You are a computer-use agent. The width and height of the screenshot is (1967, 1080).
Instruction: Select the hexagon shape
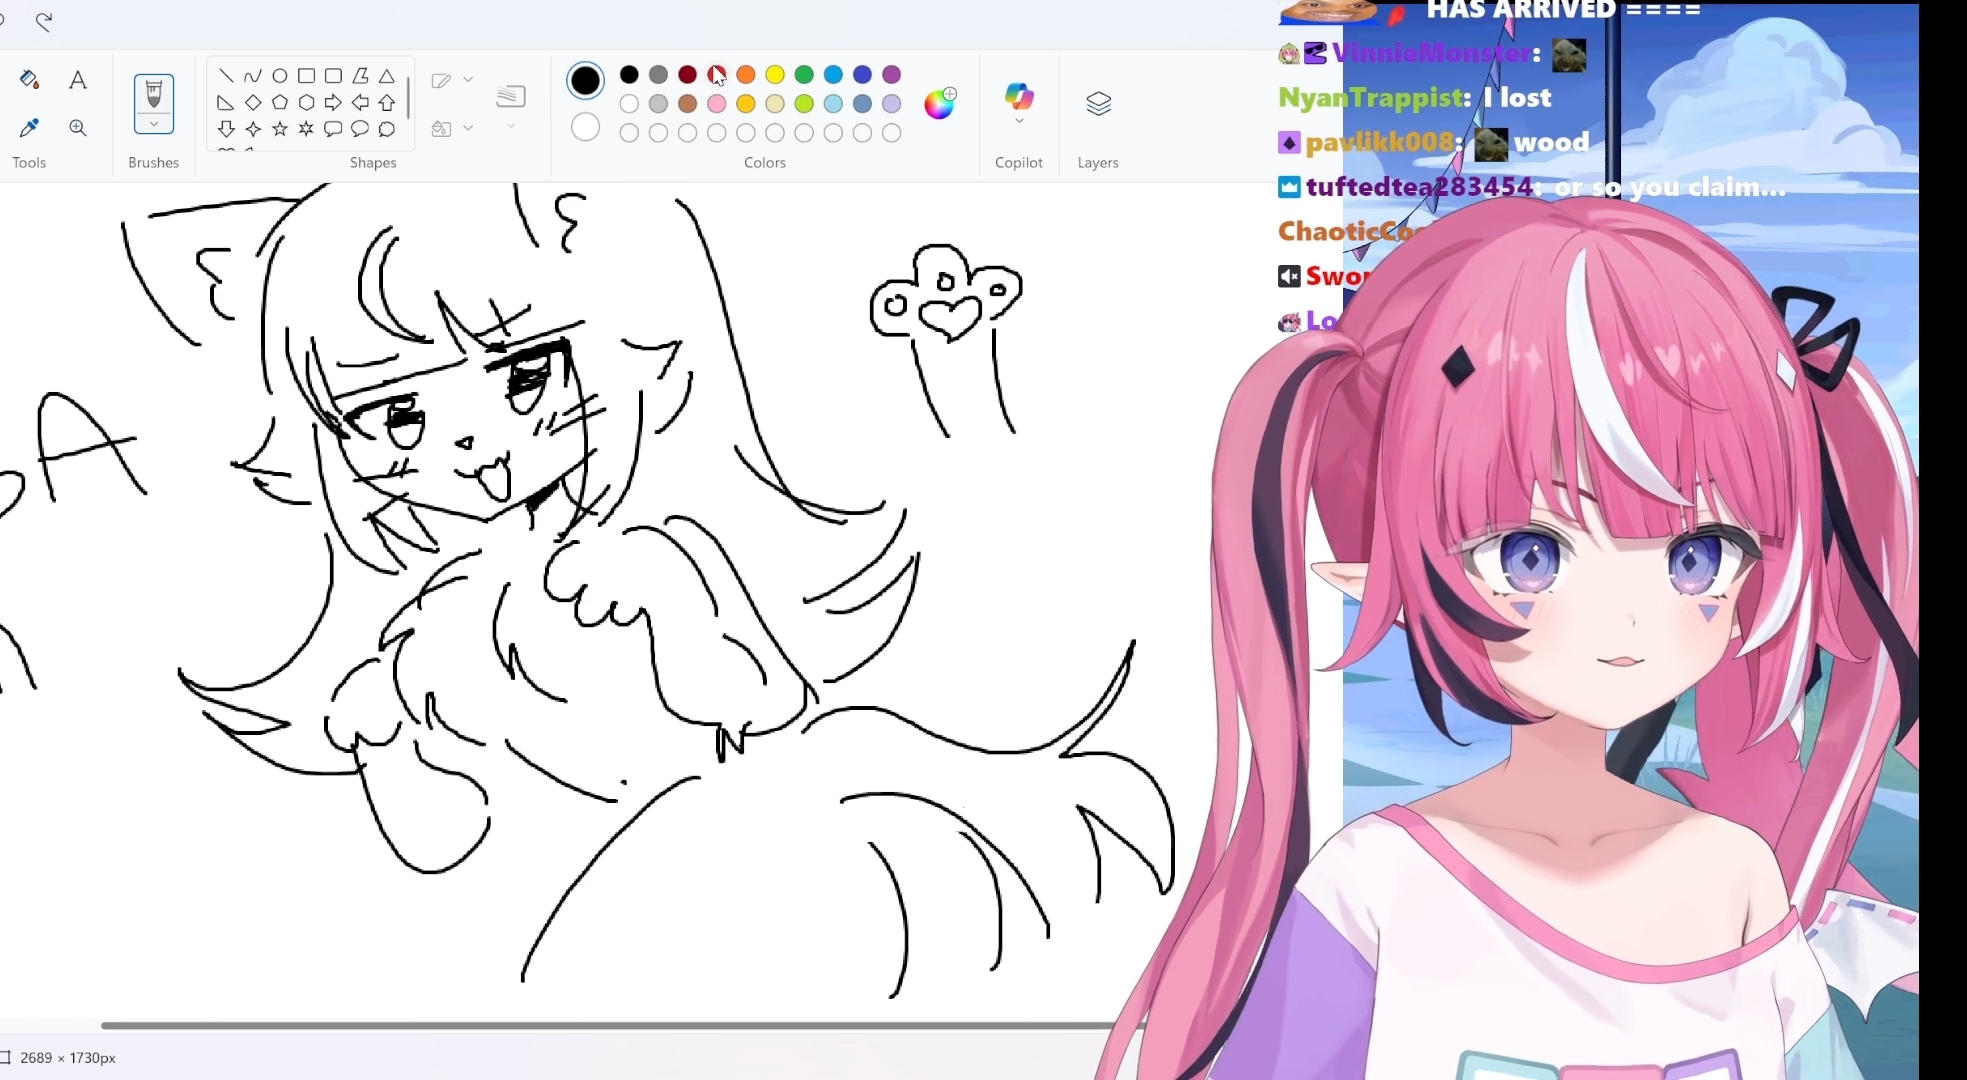pyautogui.click(x=307, y=102)
